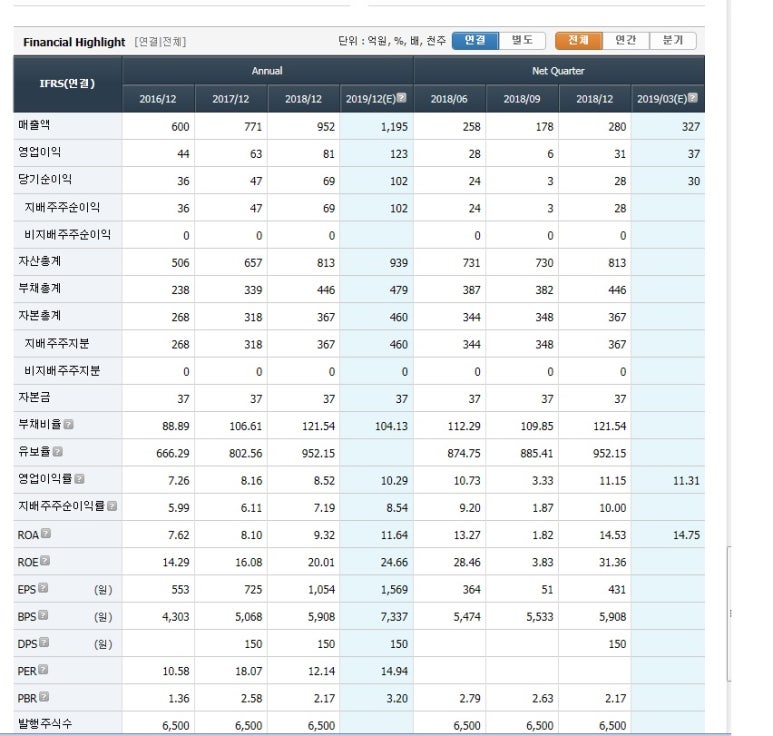Click the 3.20 PBR estimate value

tap(397, 698)
